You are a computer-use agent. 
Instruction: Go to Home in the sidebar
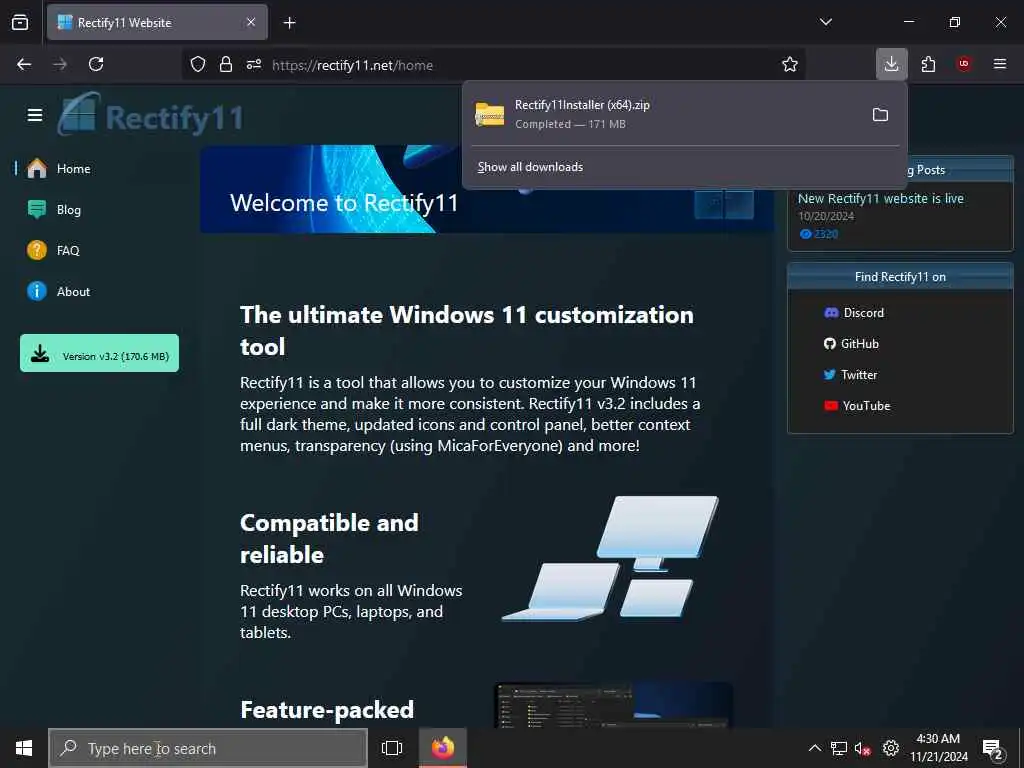pyautogui.click(x=59, y=168)
